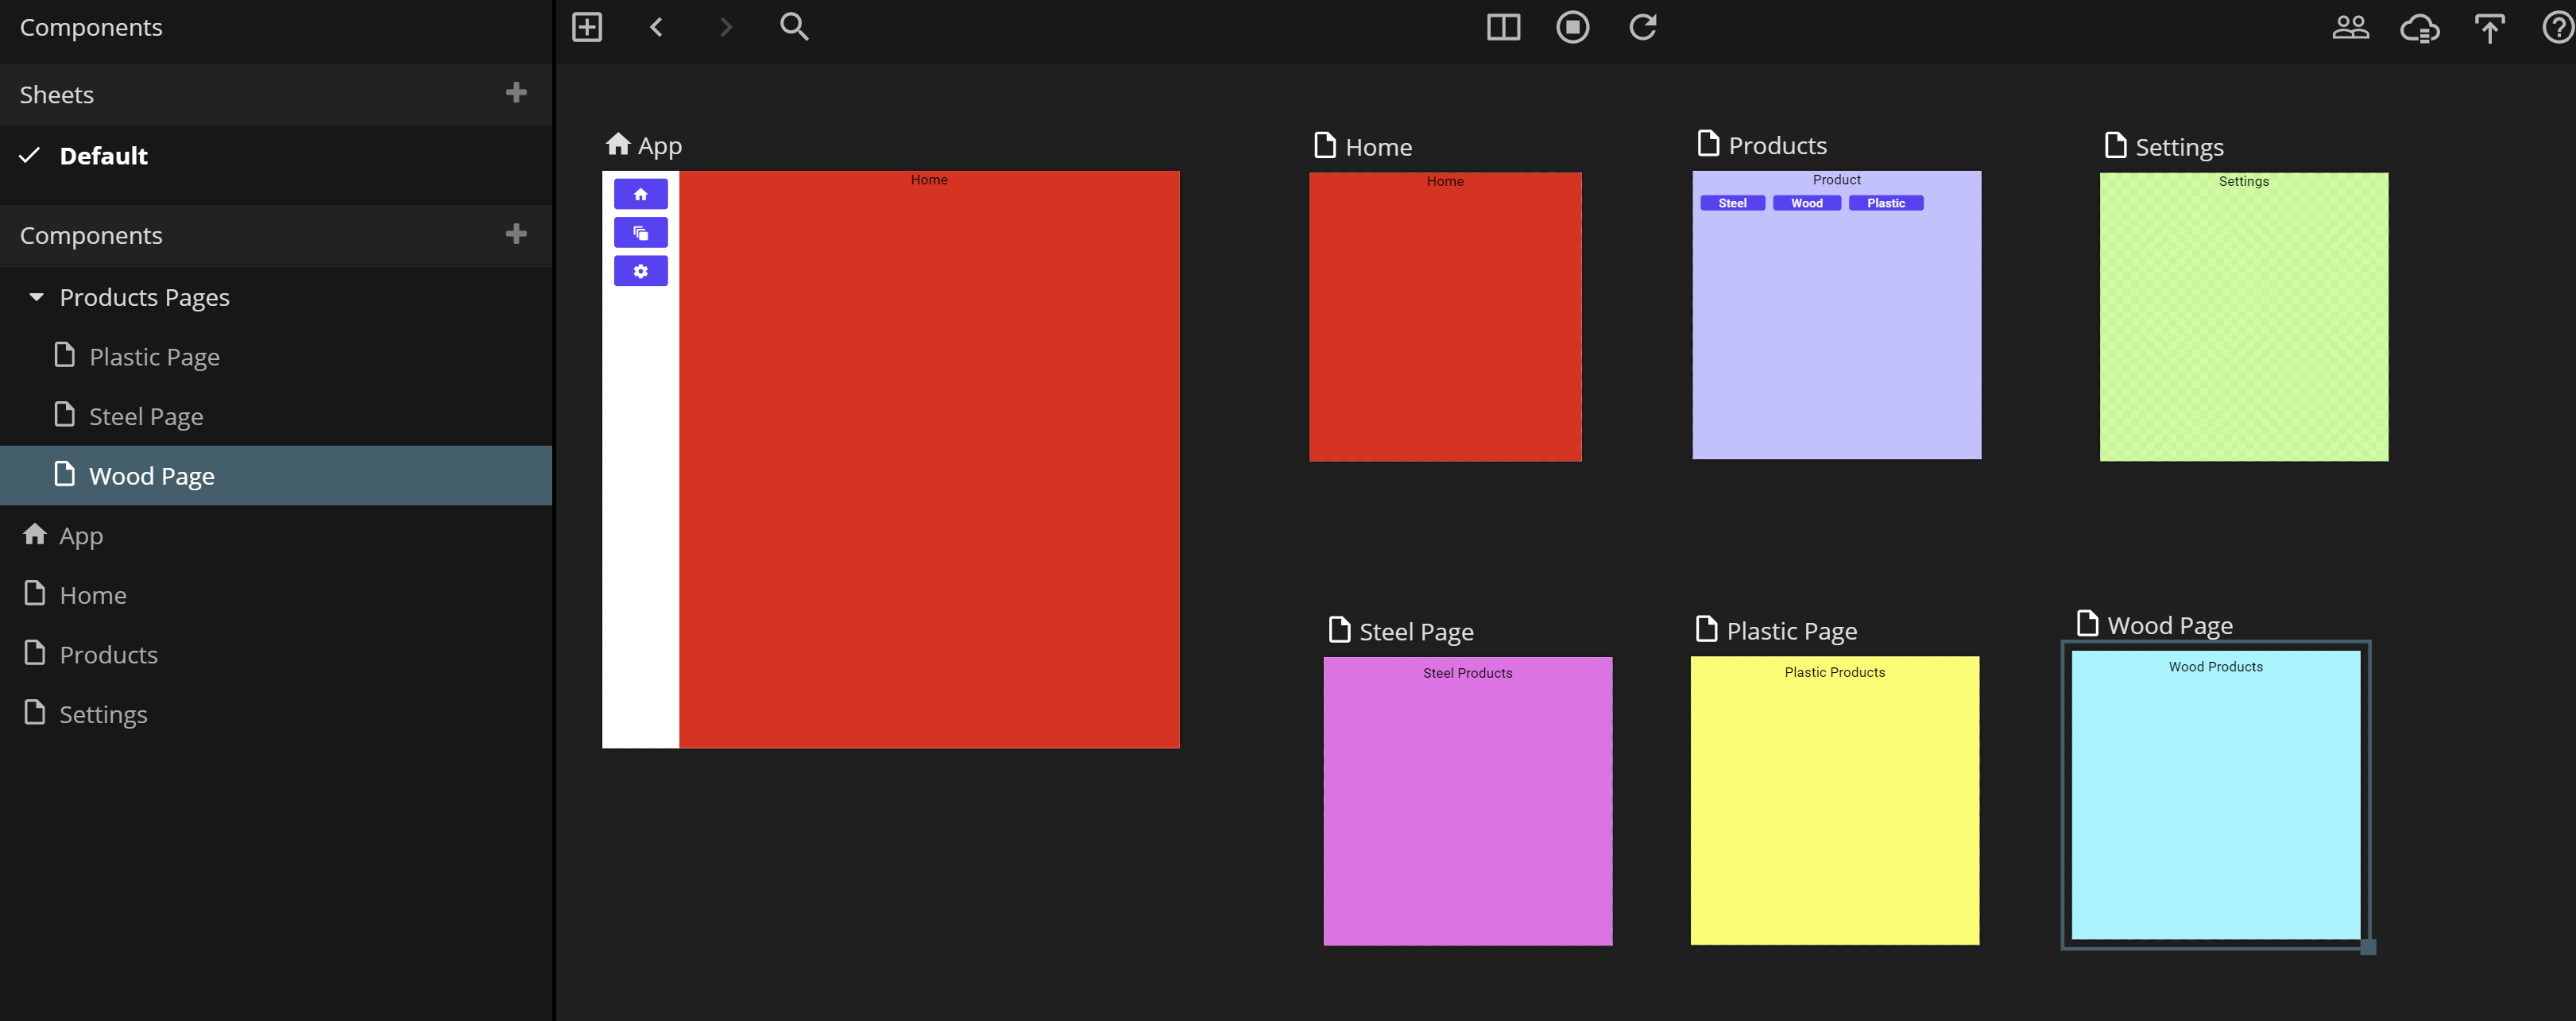2576x1021 pixels.
Task: Click the add component plus-box icon
Action: pos(587,27)
